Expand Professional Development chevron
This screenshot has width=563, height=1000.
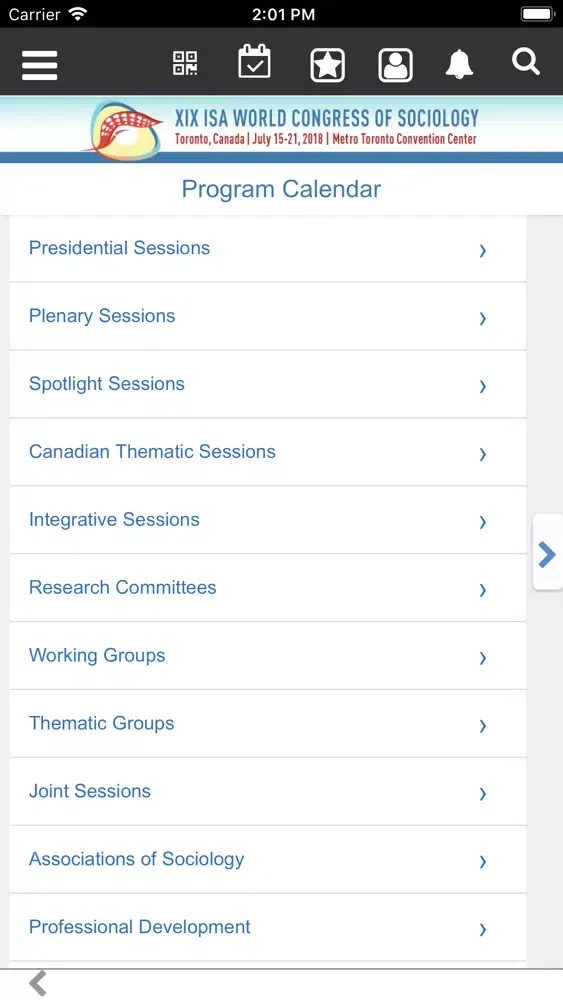click(483, 929)
